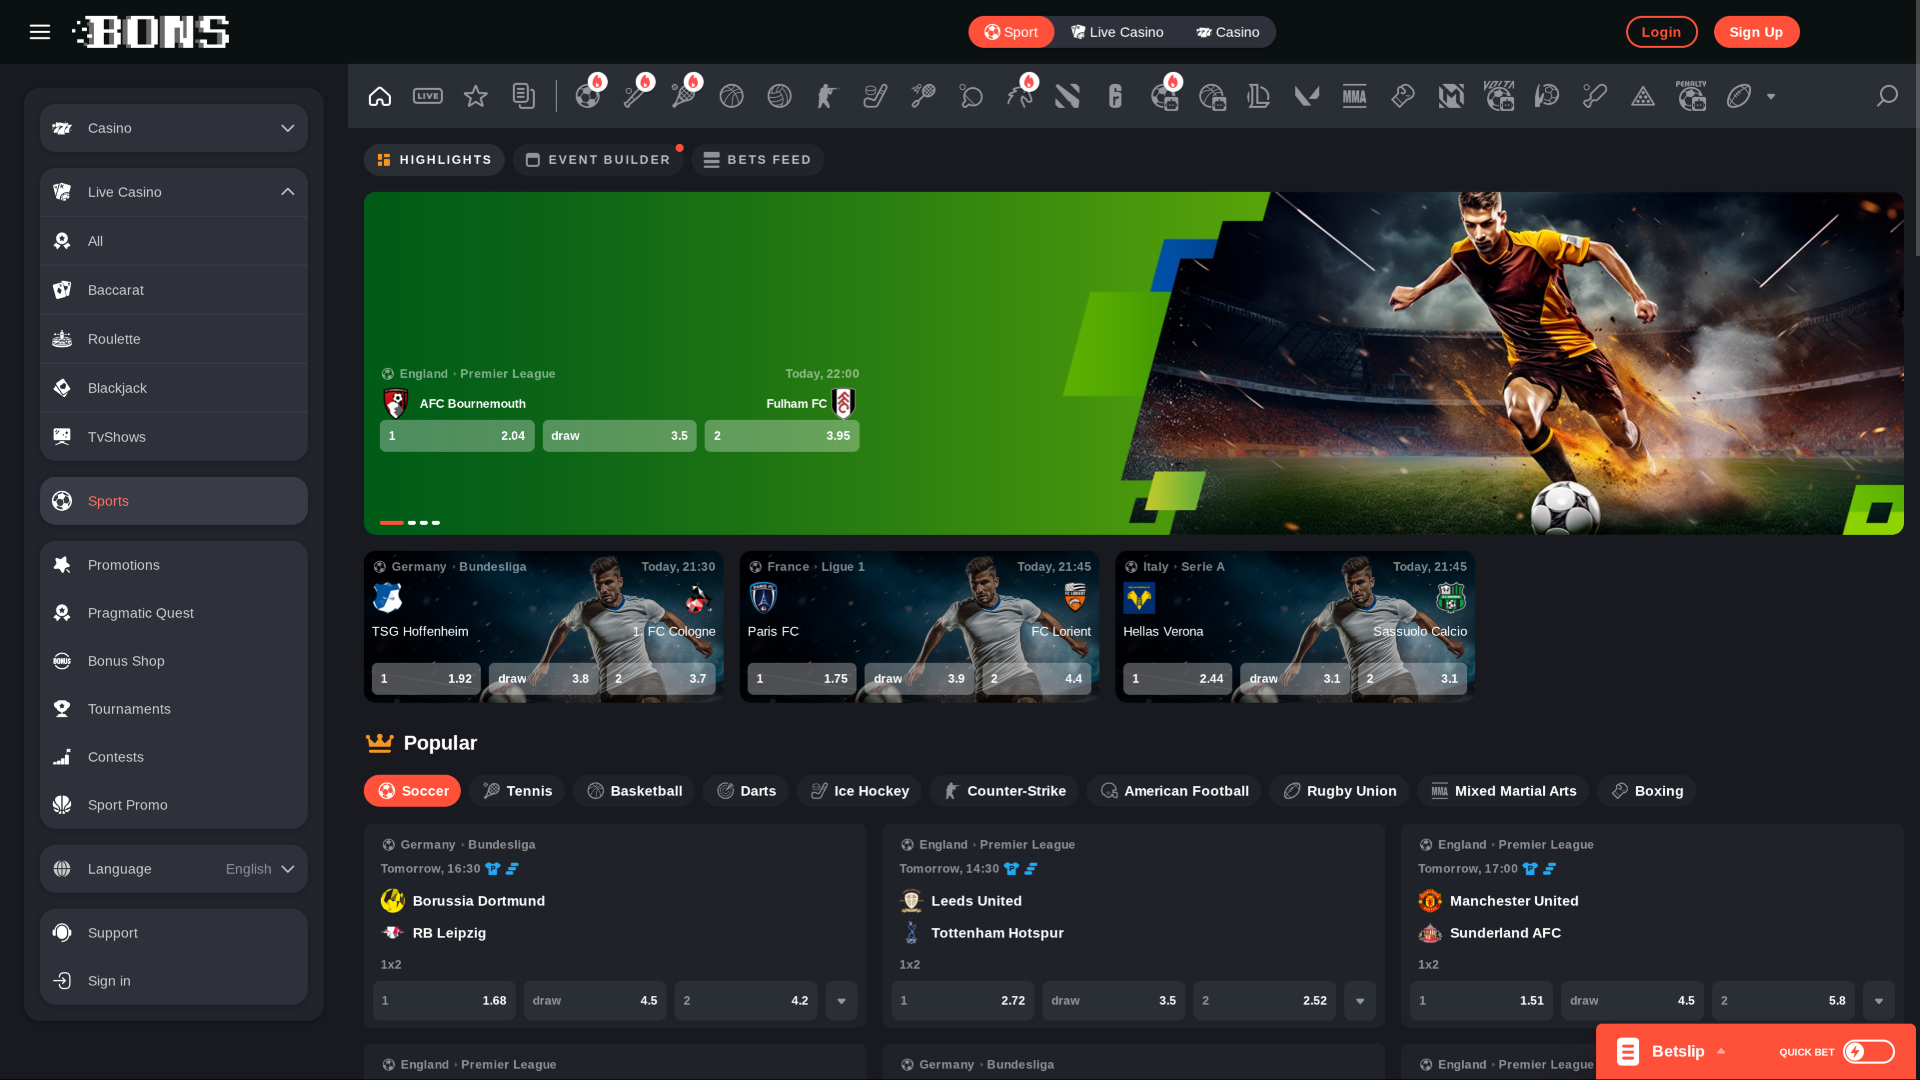Click the Sign Up button
This screenshot has width=1920, height=1080.
1756,31
